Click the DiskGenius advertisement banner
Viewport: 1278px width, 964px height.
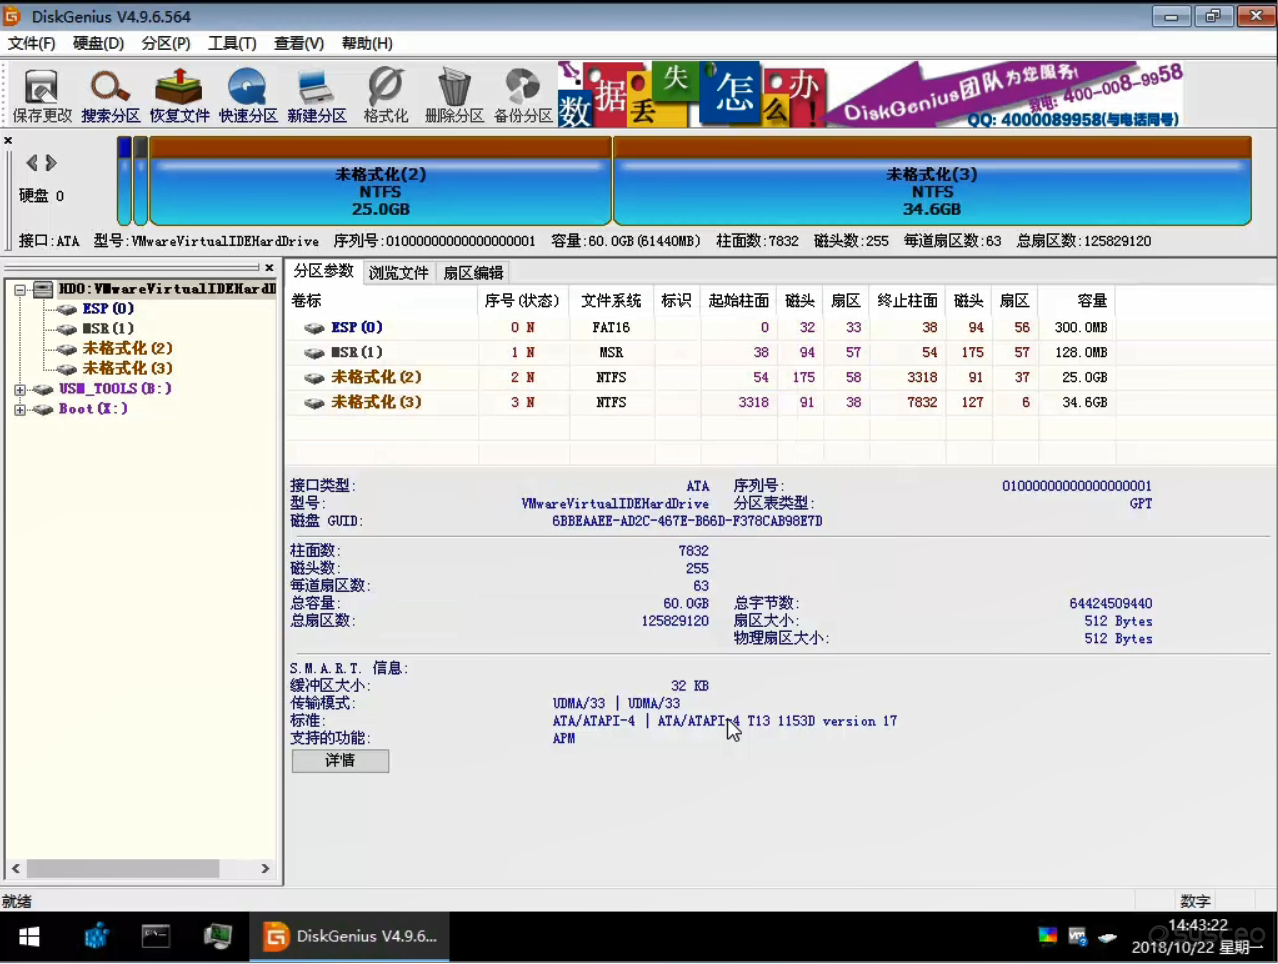click(870, 95)
